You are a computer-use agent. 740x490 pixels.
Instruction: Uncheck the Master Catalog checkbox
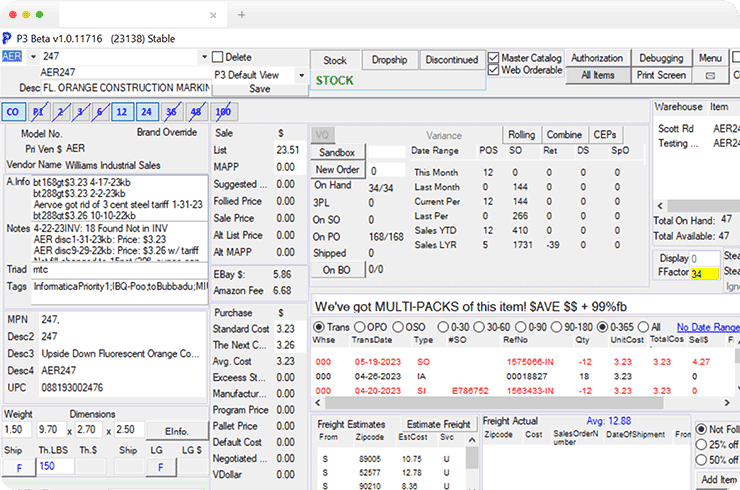[493, 58]
